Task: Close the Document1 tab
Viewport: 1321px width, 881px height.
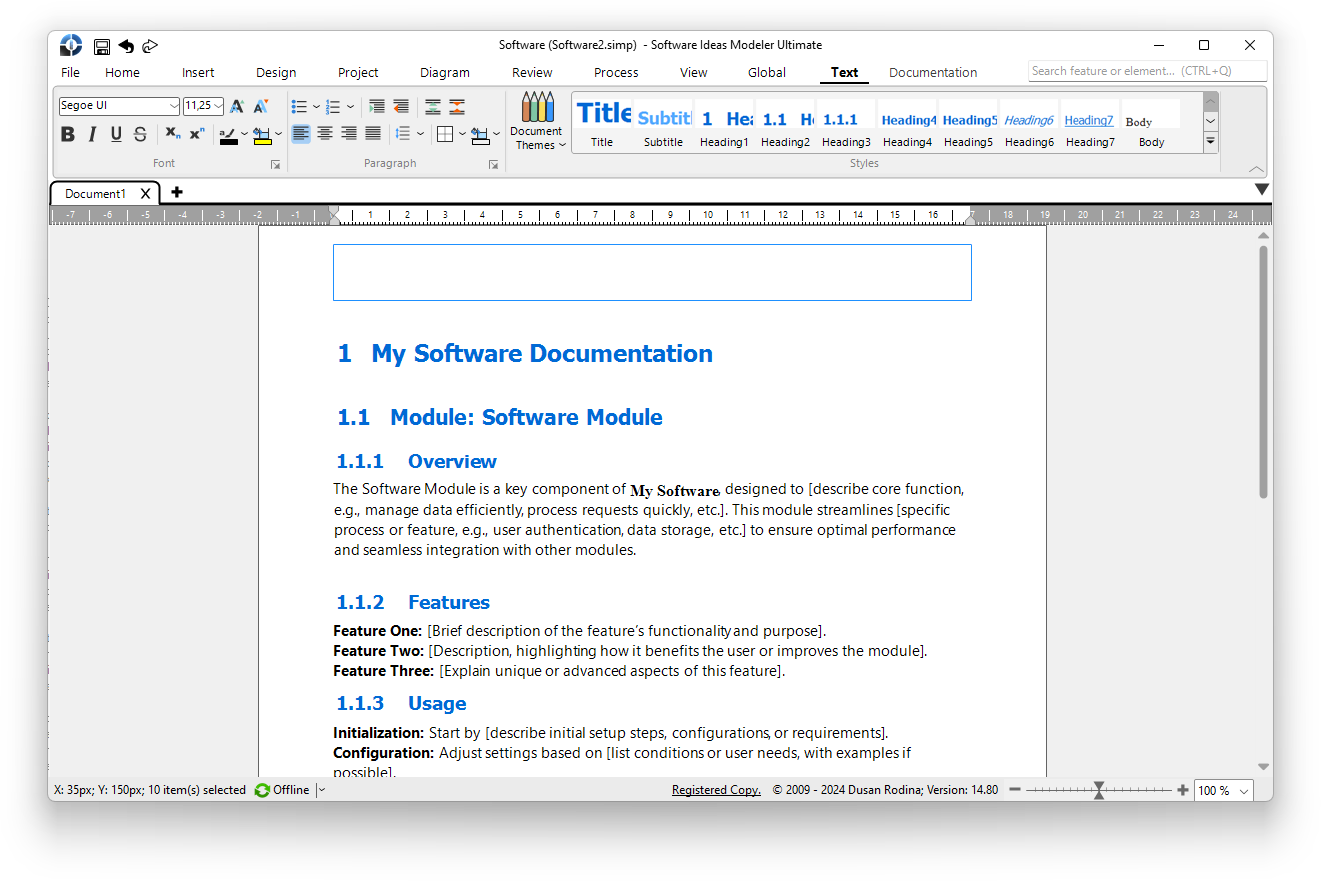Action: [x=145, y=194]
